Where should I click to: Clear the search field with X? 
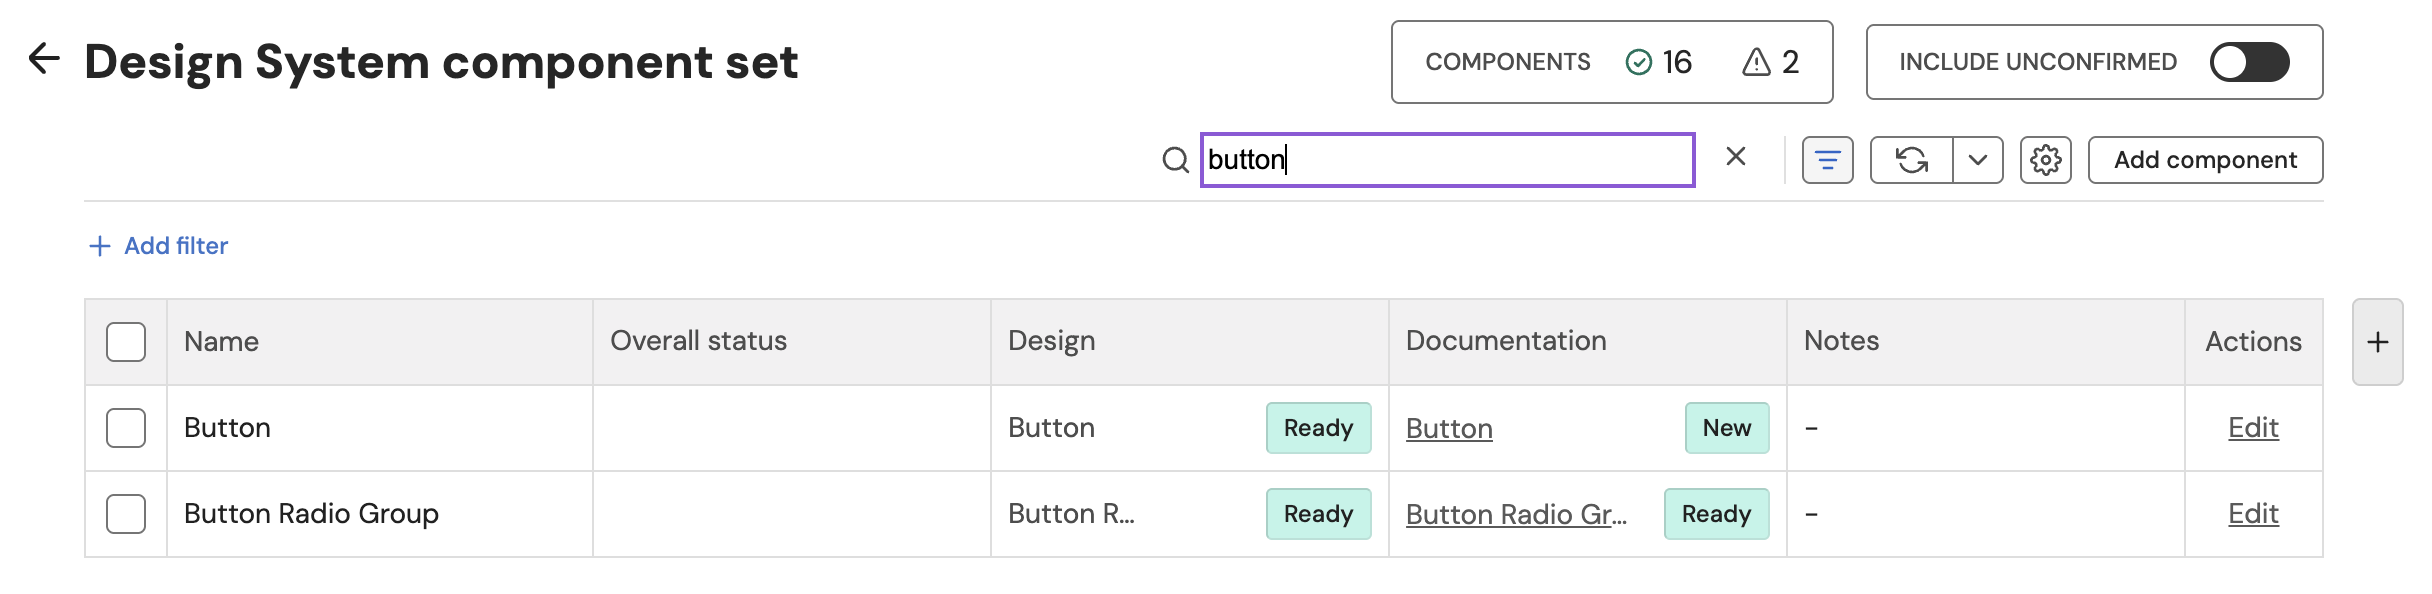pyautogui.click(x=1736, y=157)
